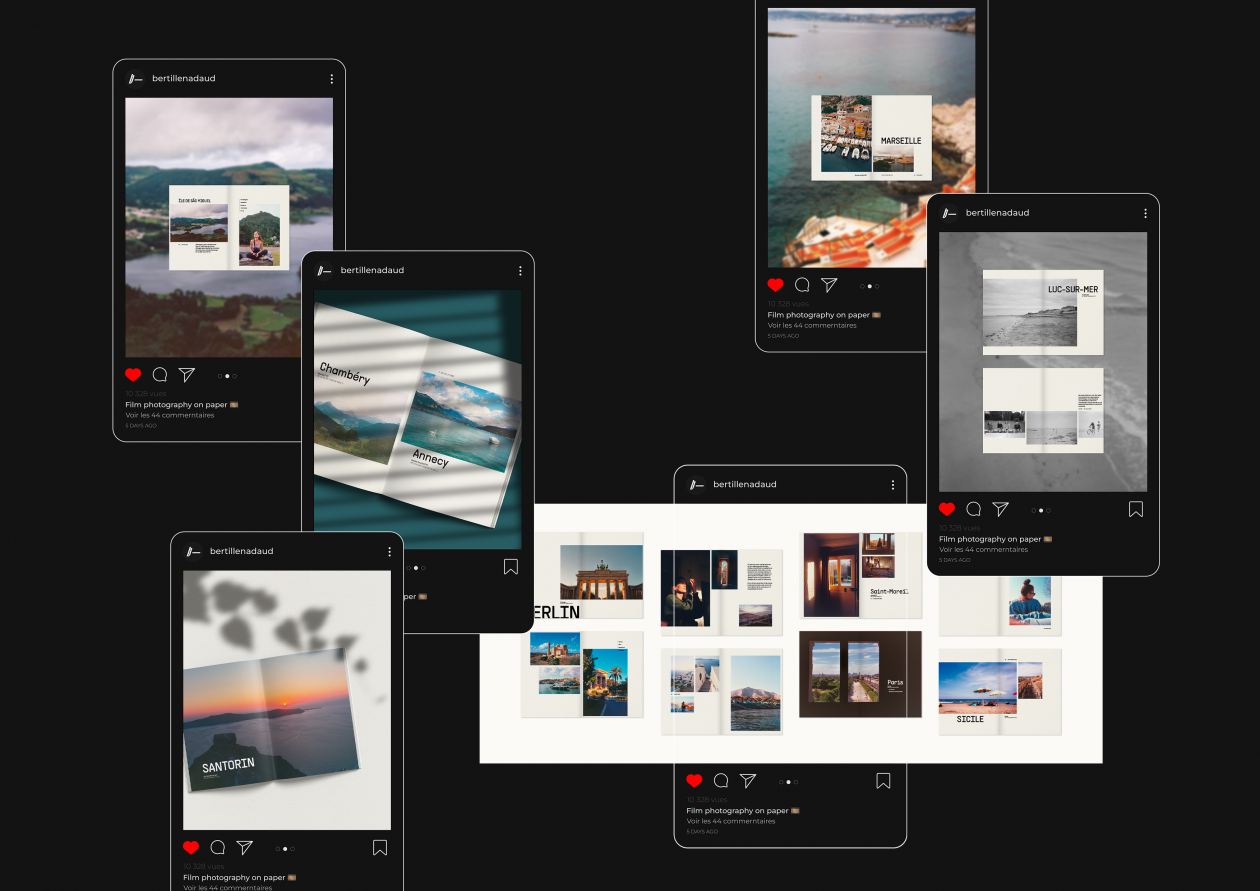Open the comment icon on Luc-sur-Mer post
Screen dimensions: 1260x891
974,509
